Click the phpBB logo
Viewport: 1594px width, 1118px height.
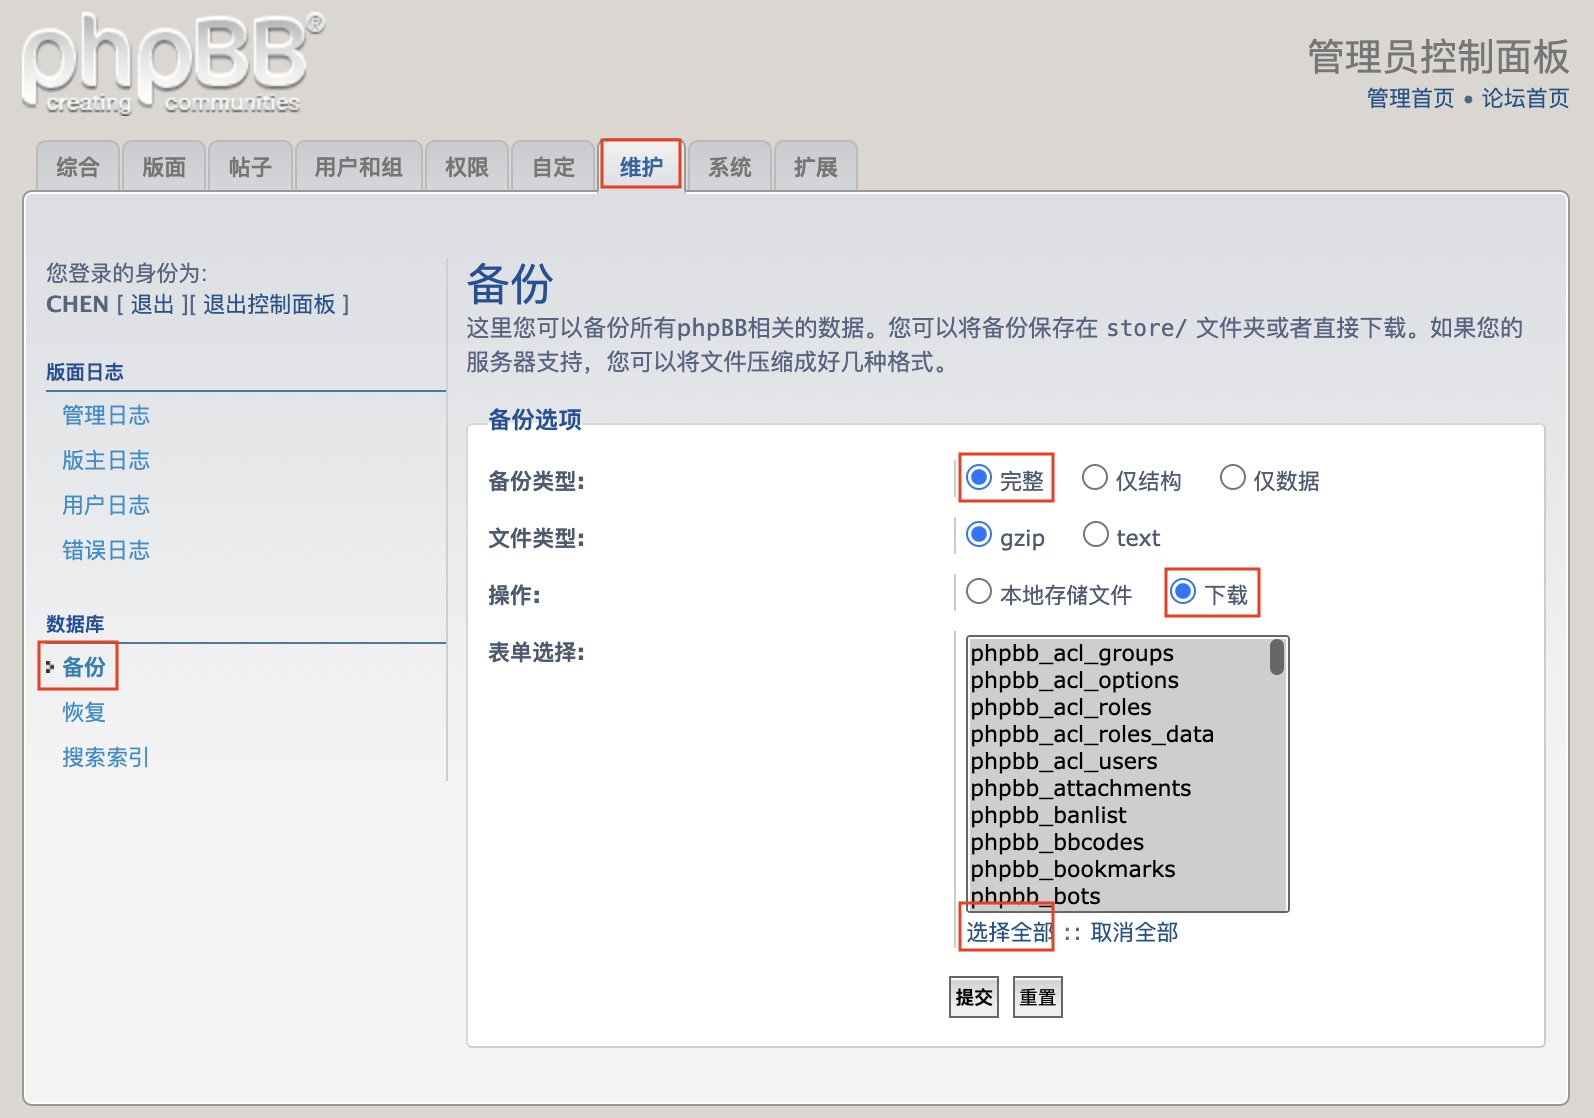coord(172,64)
